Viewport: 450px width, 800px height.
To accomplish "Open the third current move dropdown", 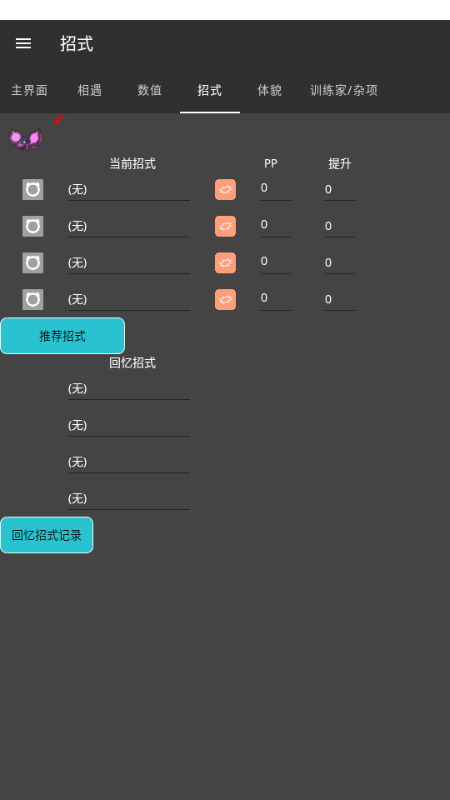I will coord(129,263).
